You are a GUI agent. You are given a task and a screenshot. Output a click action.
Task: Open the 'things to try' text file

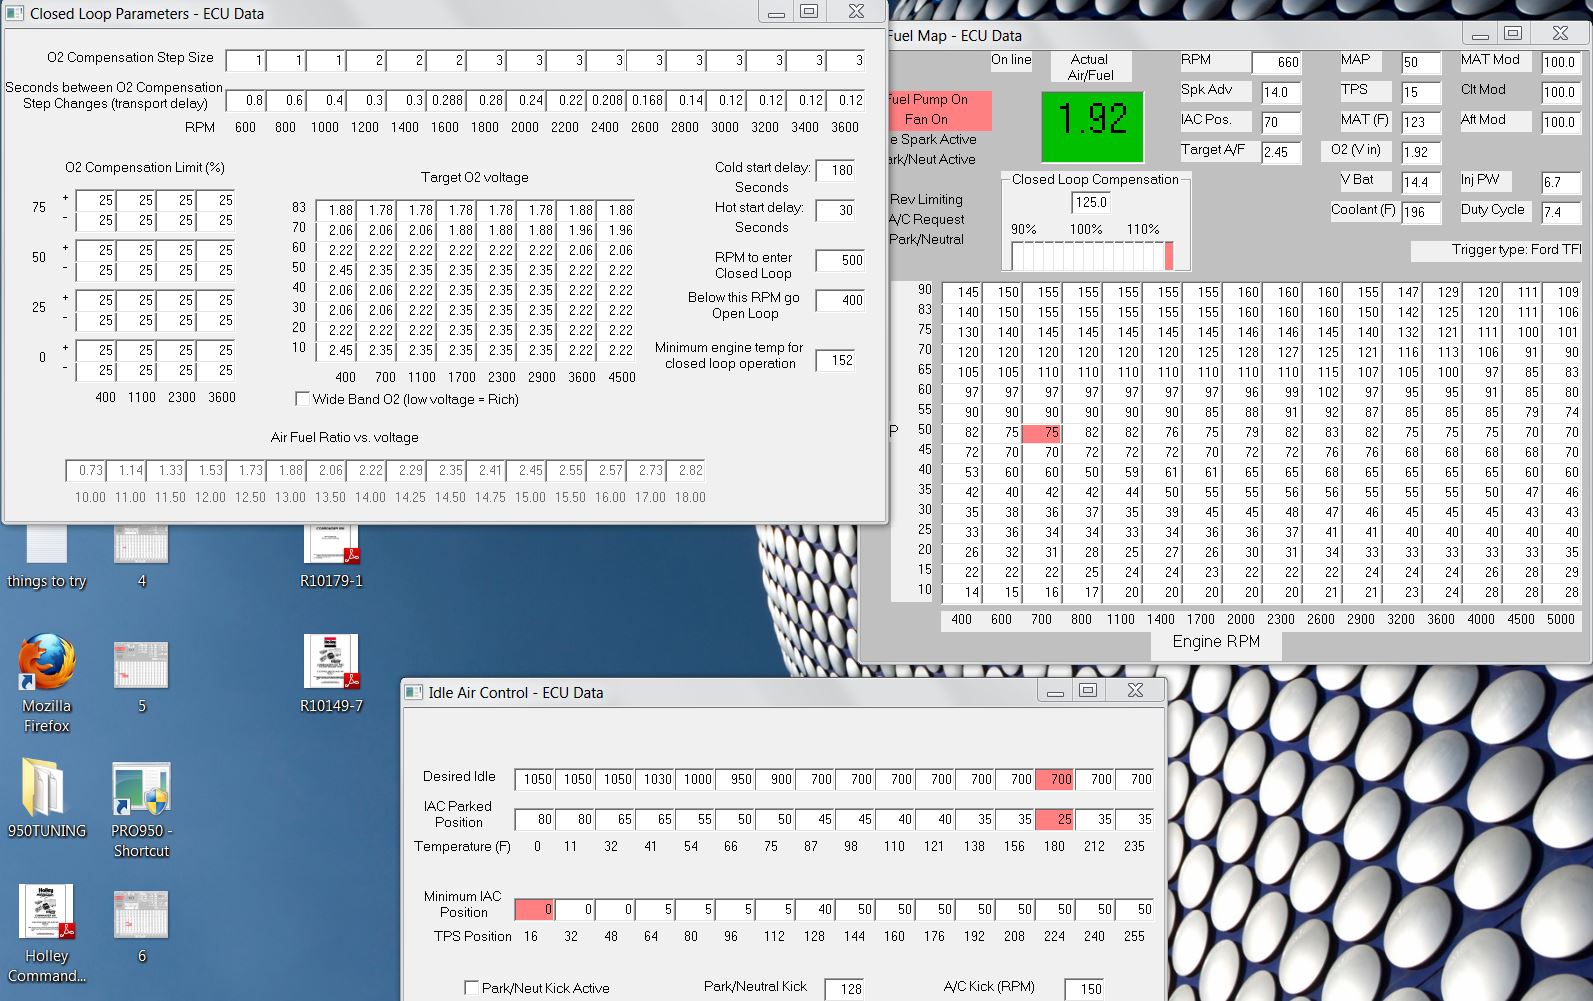click(46, 545)
